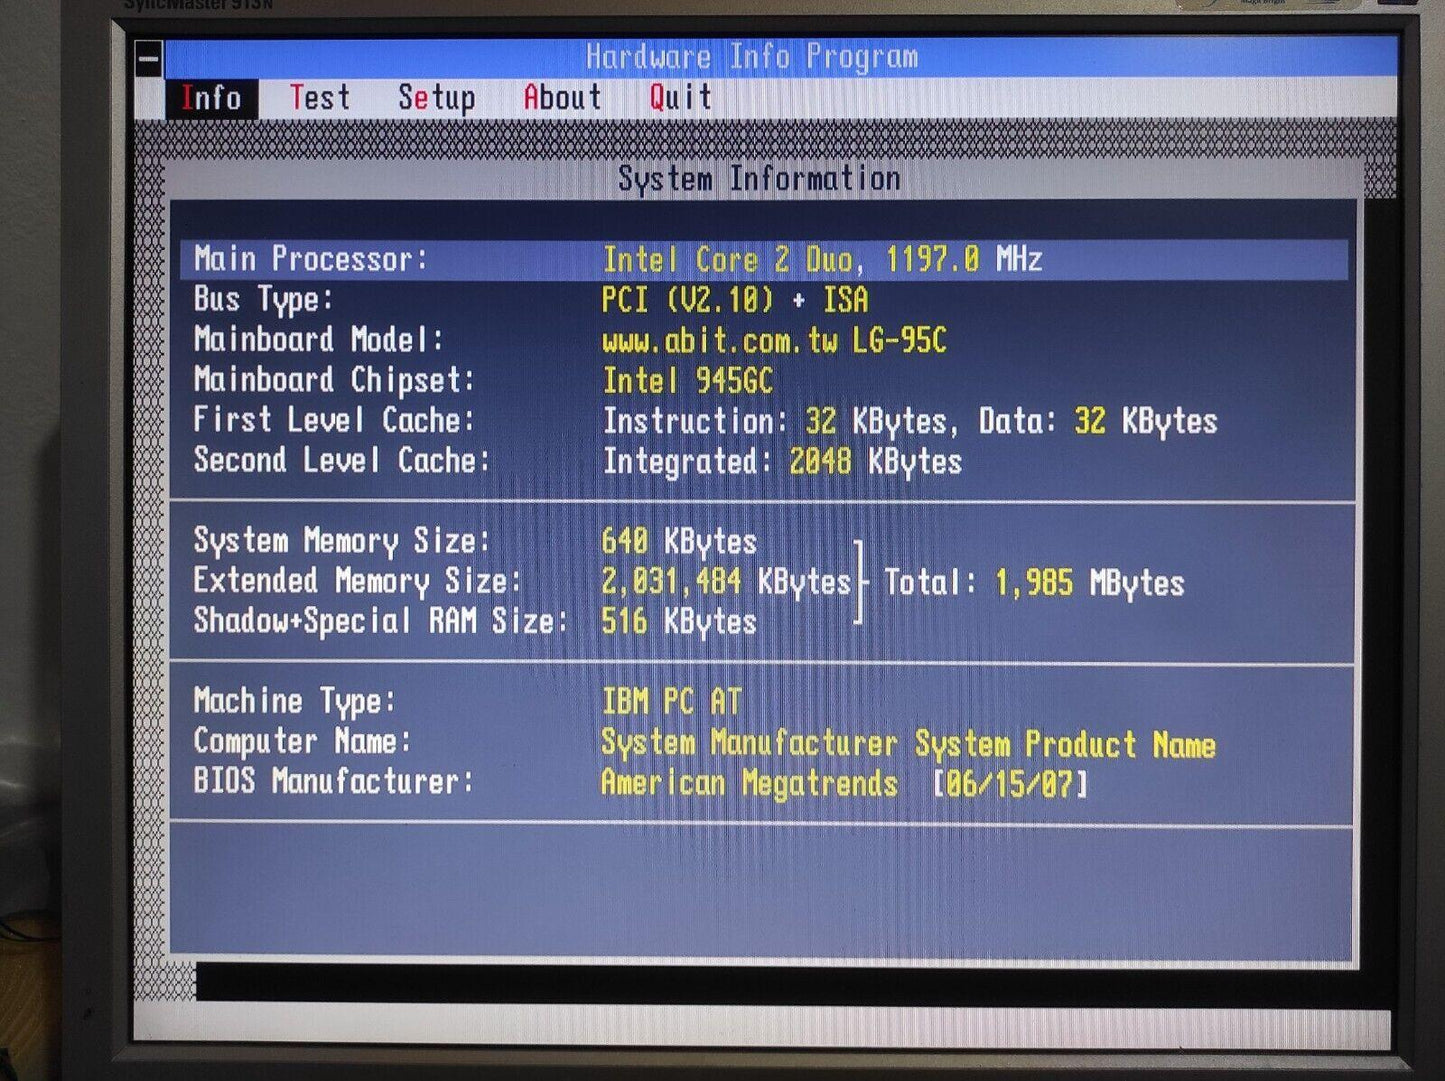Select the First Level Cache row
The image size is (1445, 1081).
[763, 421]
